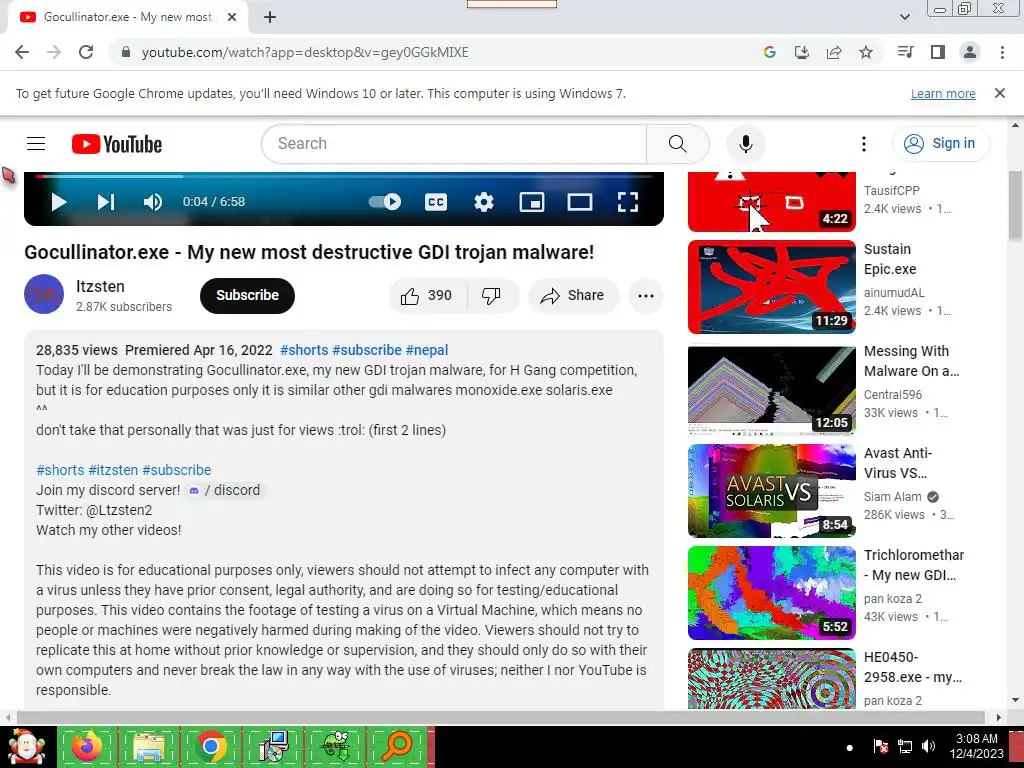Click the Google icon in address bar
Viewport: 1024px width, 768px height.
769,52
